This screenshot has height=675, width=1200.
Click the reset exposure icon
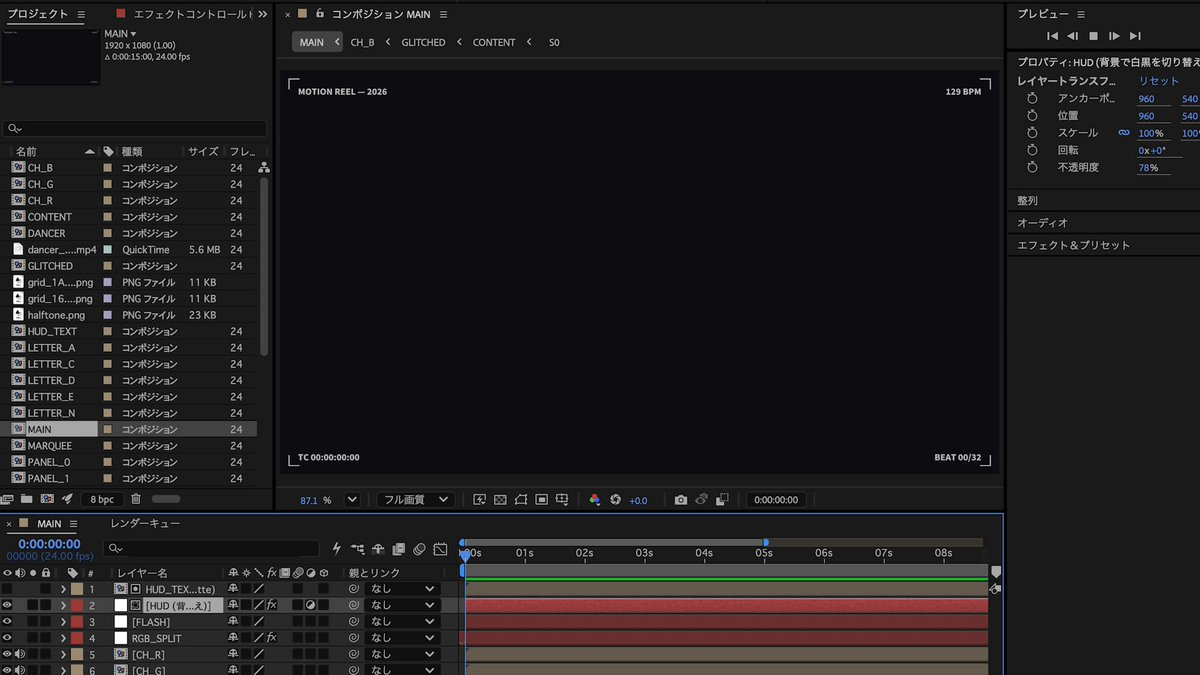[x=616, y=500]
